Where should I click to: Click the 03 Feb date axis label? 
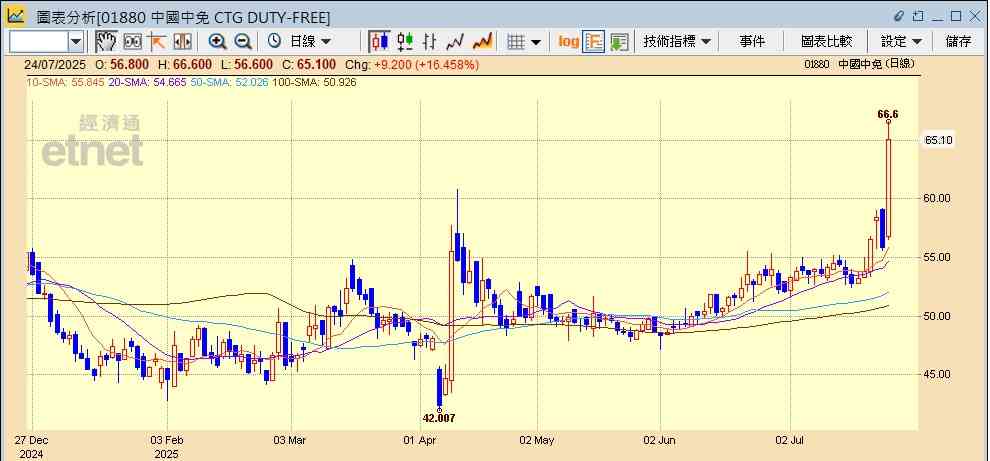click(167, 440)
